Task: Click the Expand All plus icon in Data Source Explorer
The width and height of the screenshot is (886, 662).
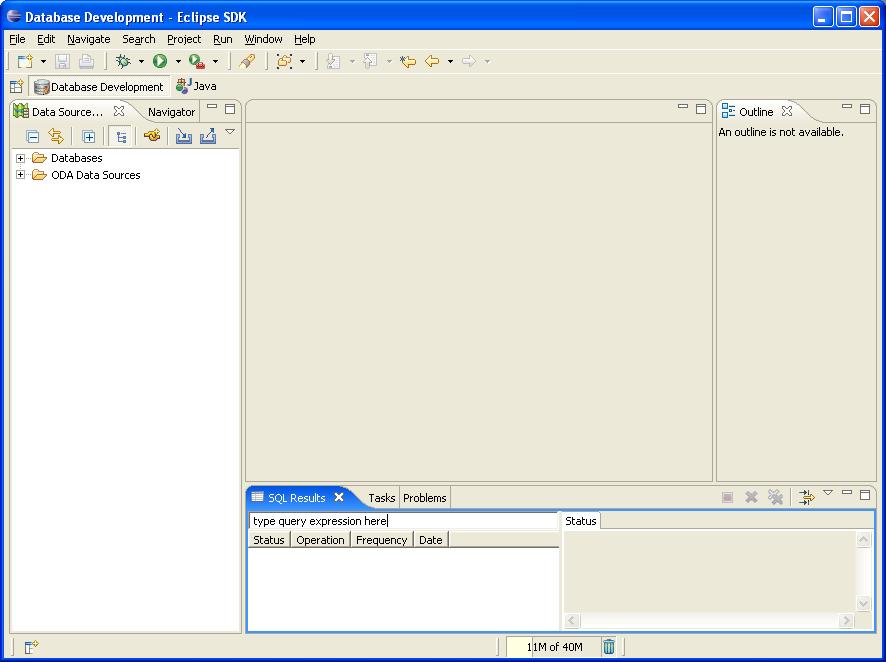Action: point(89,136)
